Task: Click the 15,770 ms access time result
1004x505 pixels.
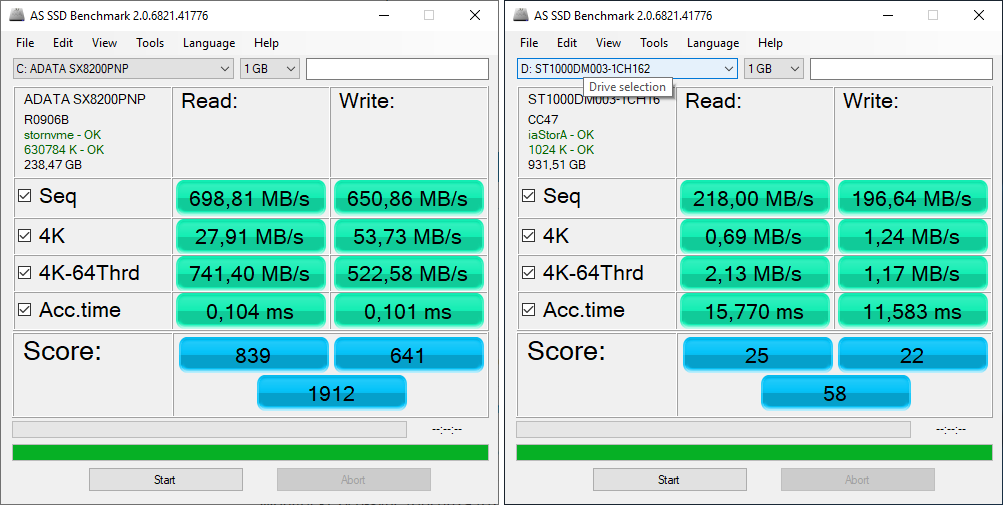Action: [x=754, y=311]
